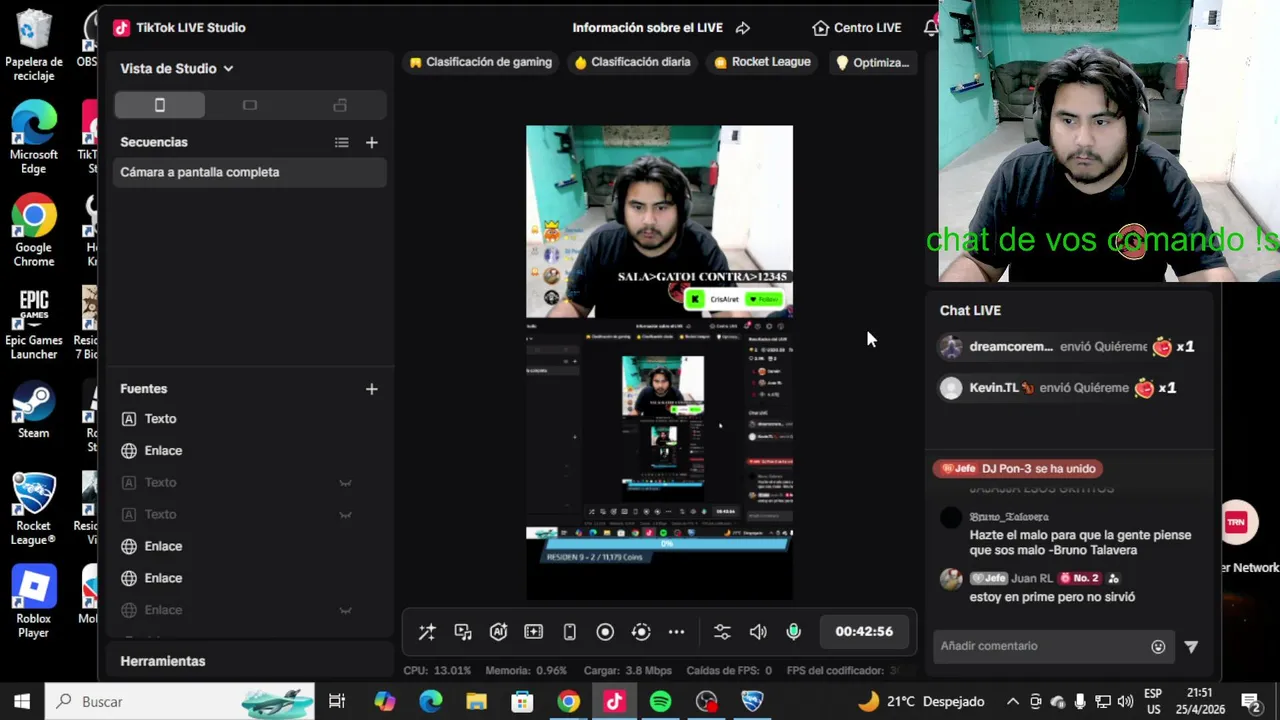This screenshot has width=1280, height=720.
Task: Click Información sobre el LIVE
Action: [647, 28]
